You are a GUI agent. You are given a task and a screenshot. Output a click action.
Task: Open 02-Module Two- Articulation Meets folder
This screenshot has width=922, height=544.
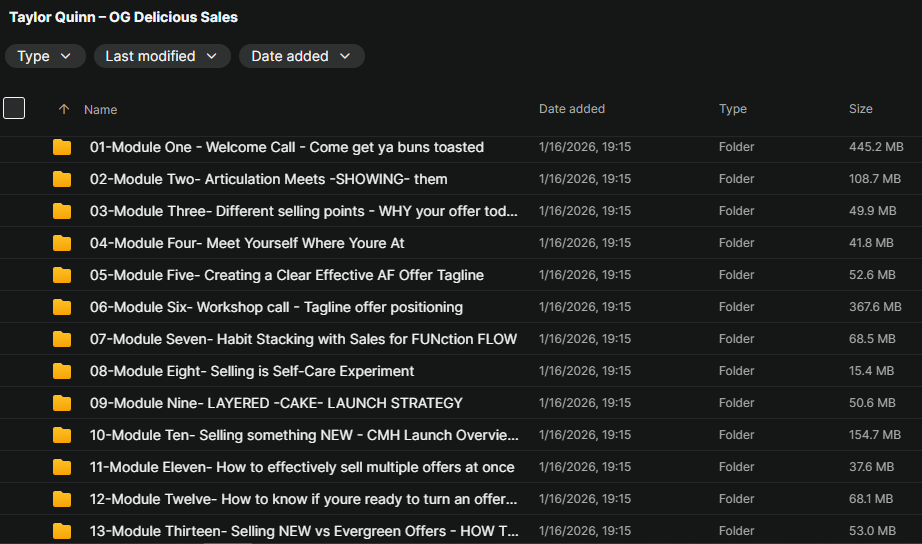(x=268, y=179)
